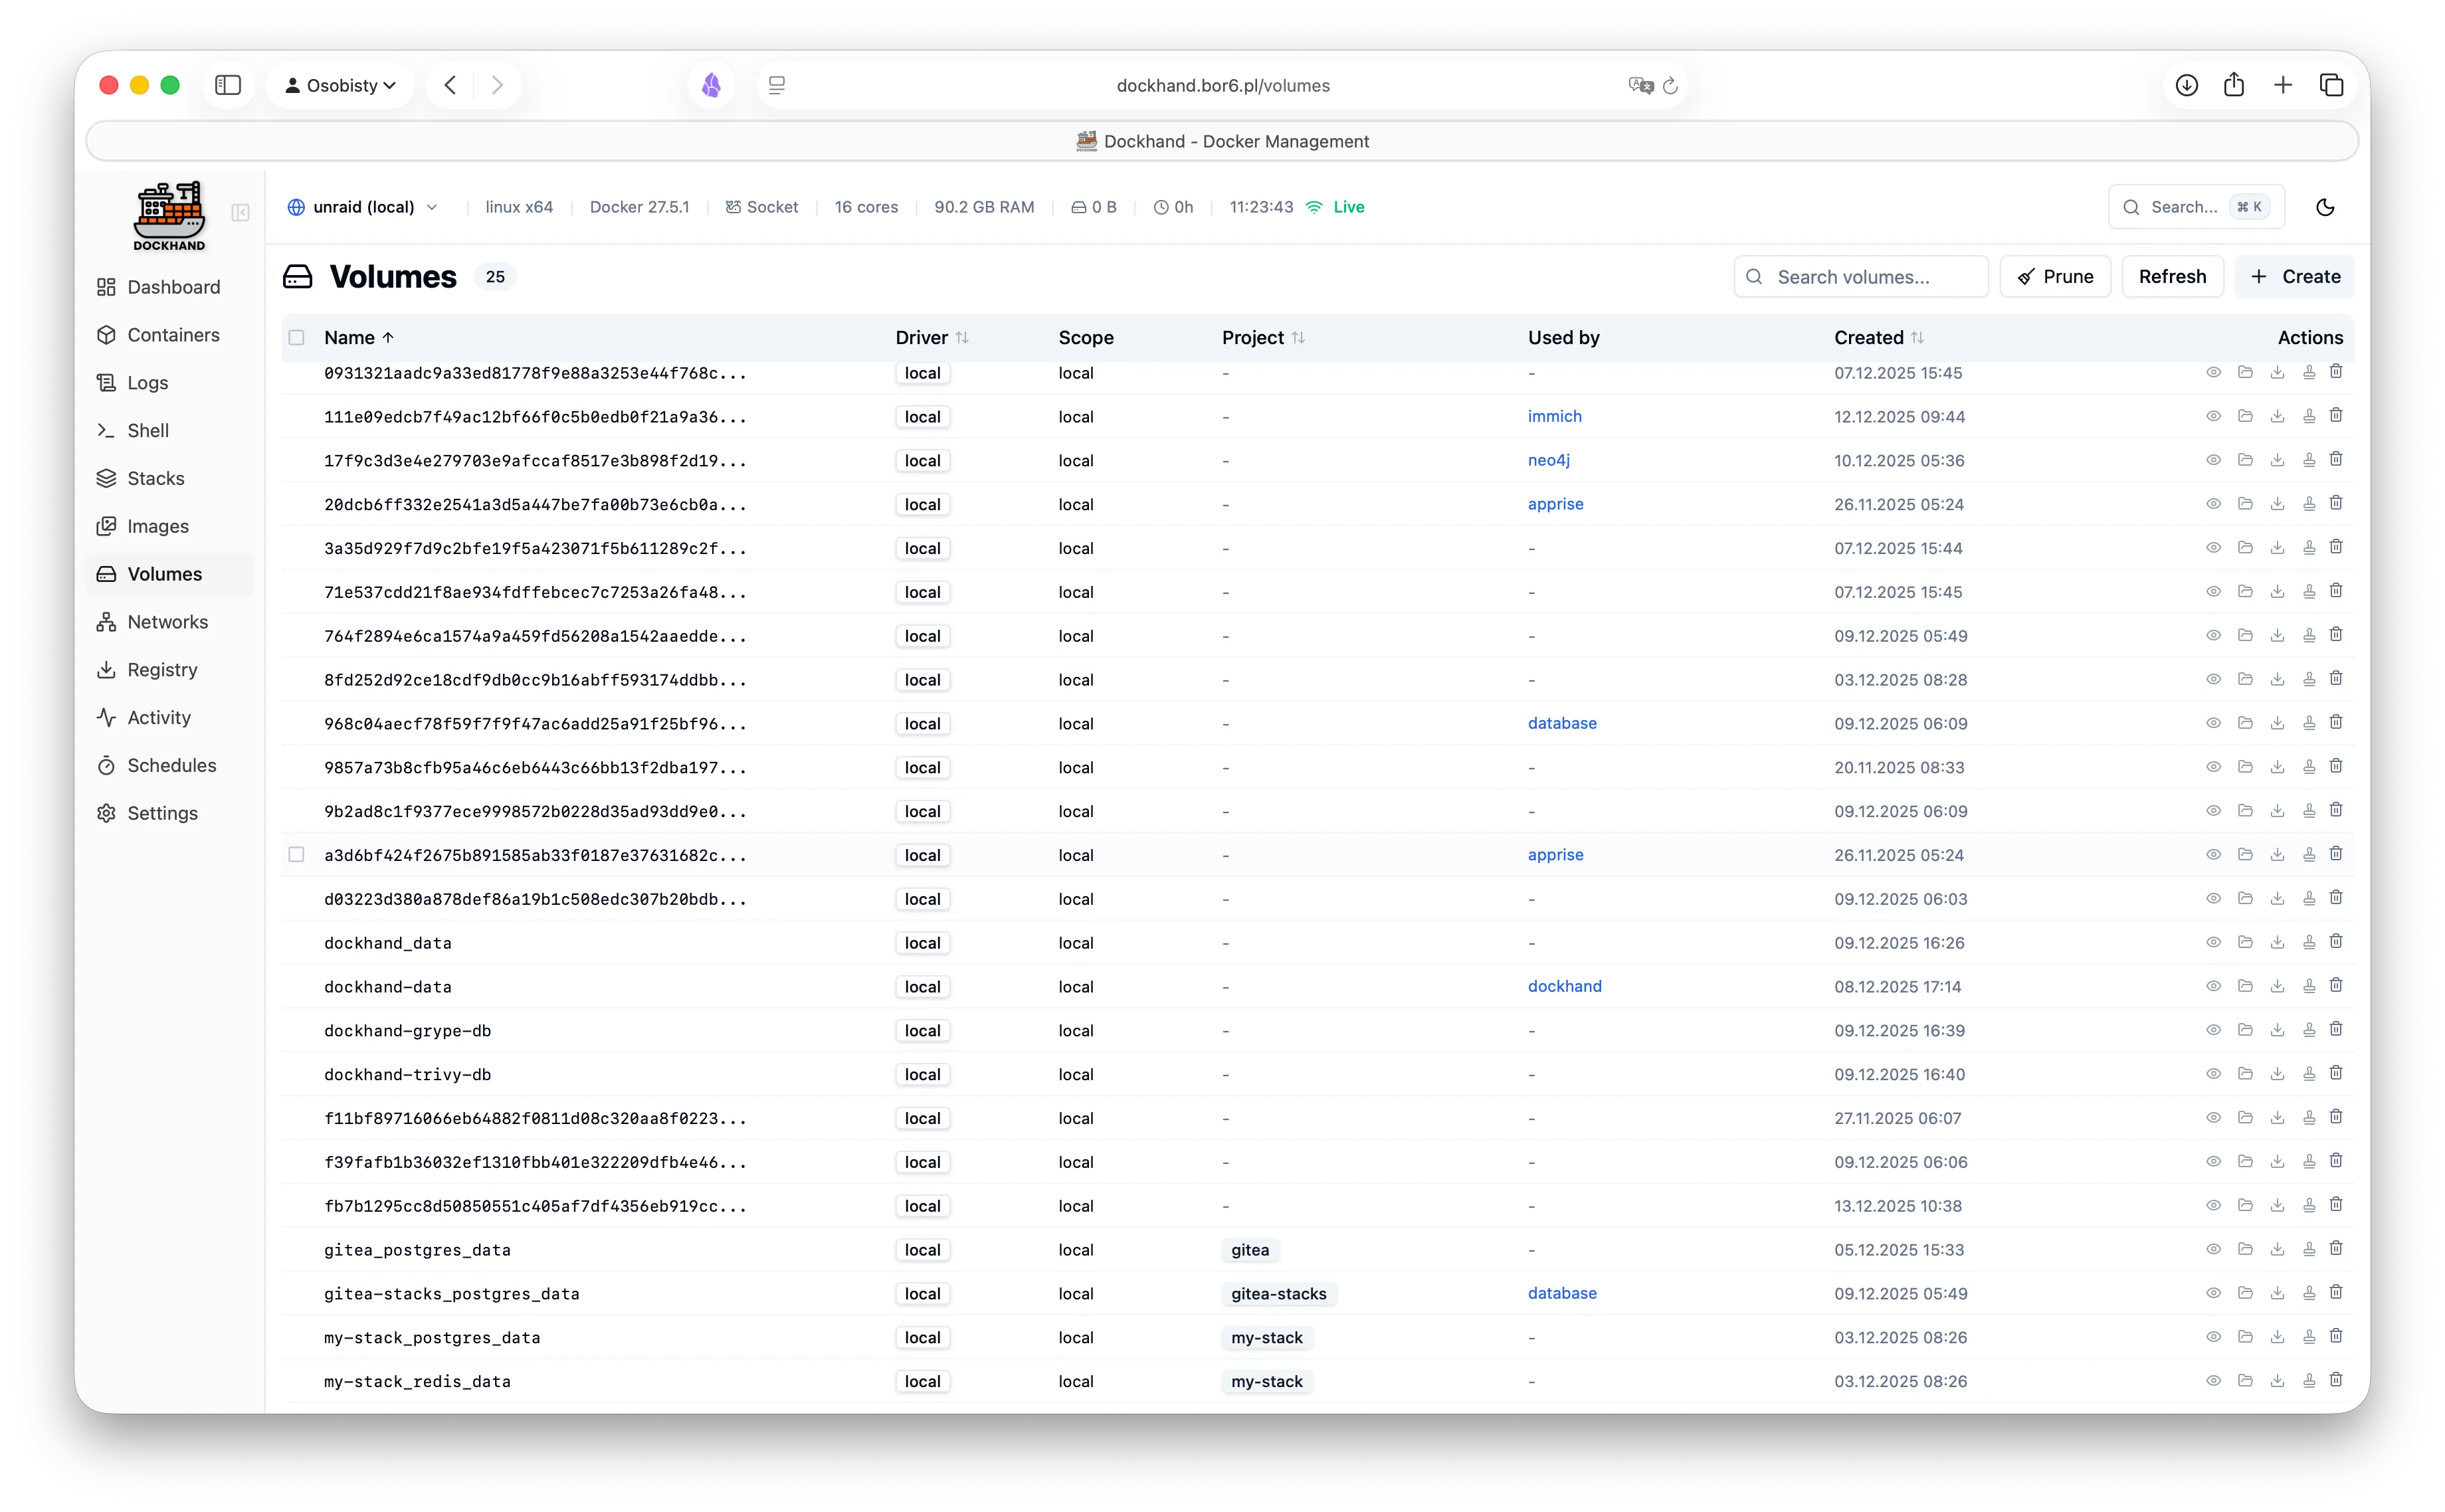Click inside the Search volumes field
The height and width of the screenshot is (1512, 2445).
coord(1860,276)
